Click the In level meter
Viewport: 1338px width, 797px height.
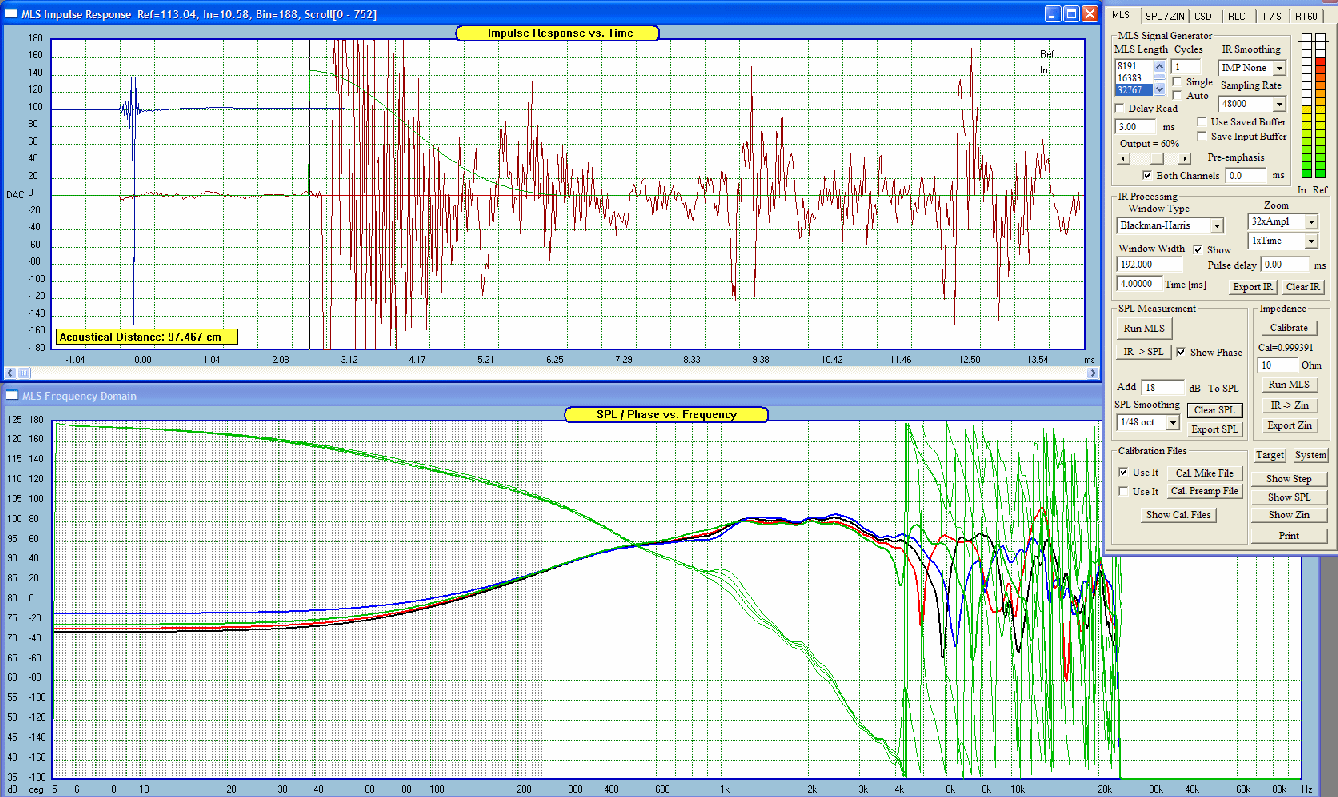(1306, 107)
